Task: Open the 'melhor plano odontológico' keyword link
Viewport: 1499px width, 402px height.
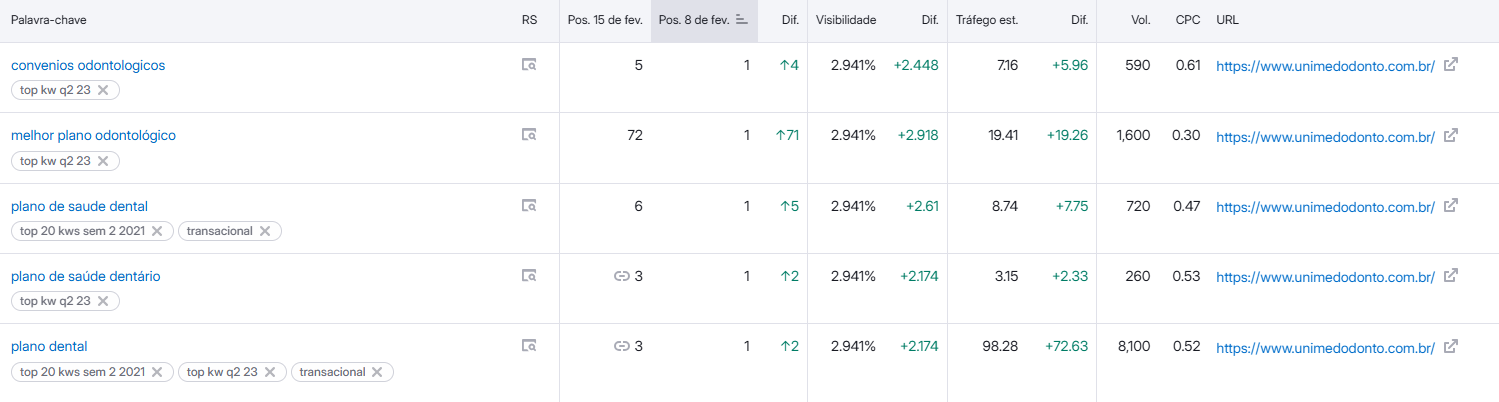Action: click(93, 135)
